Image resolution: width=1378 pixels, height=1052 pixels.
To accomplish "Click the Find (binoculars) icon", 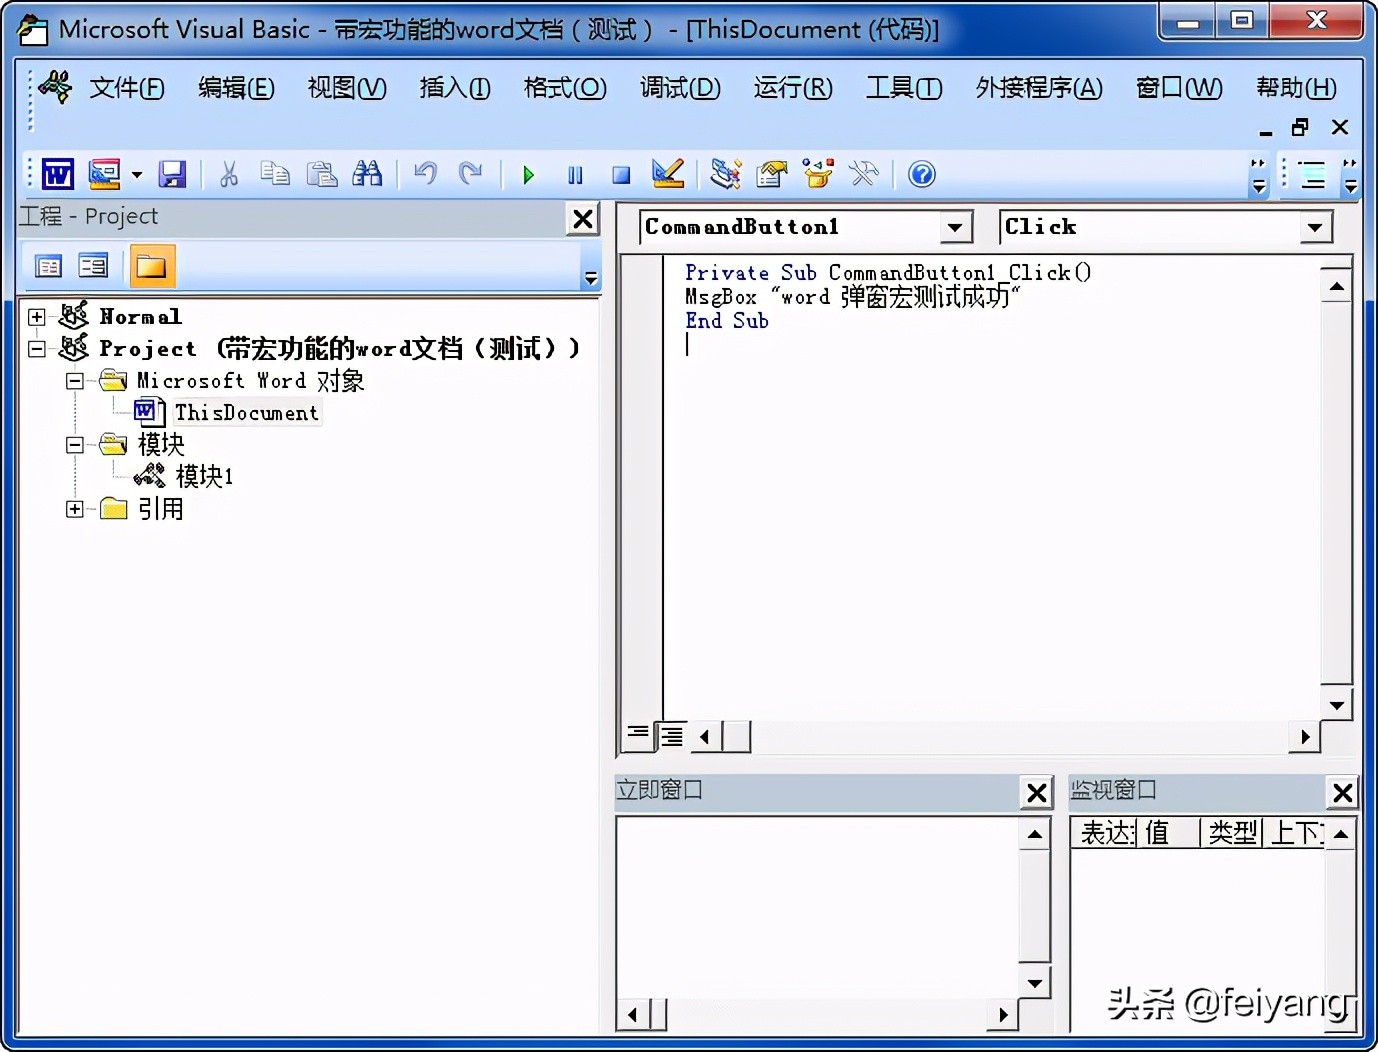I will pos(367,173).
